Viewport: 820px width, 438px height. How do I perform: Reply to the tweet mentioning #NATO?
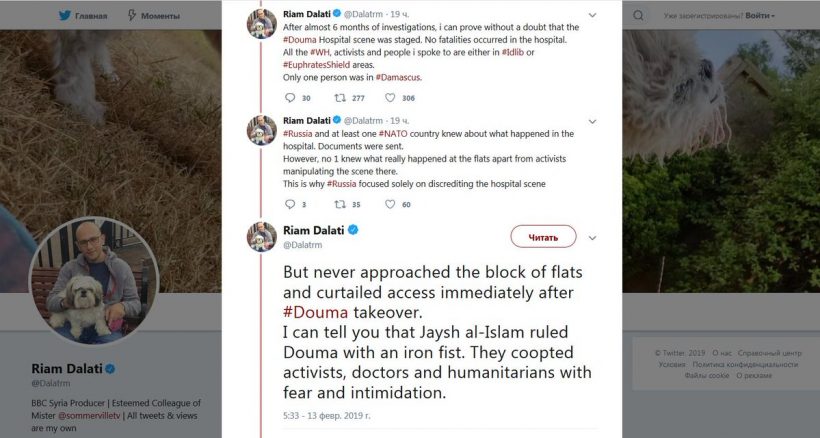coord(290,204)
